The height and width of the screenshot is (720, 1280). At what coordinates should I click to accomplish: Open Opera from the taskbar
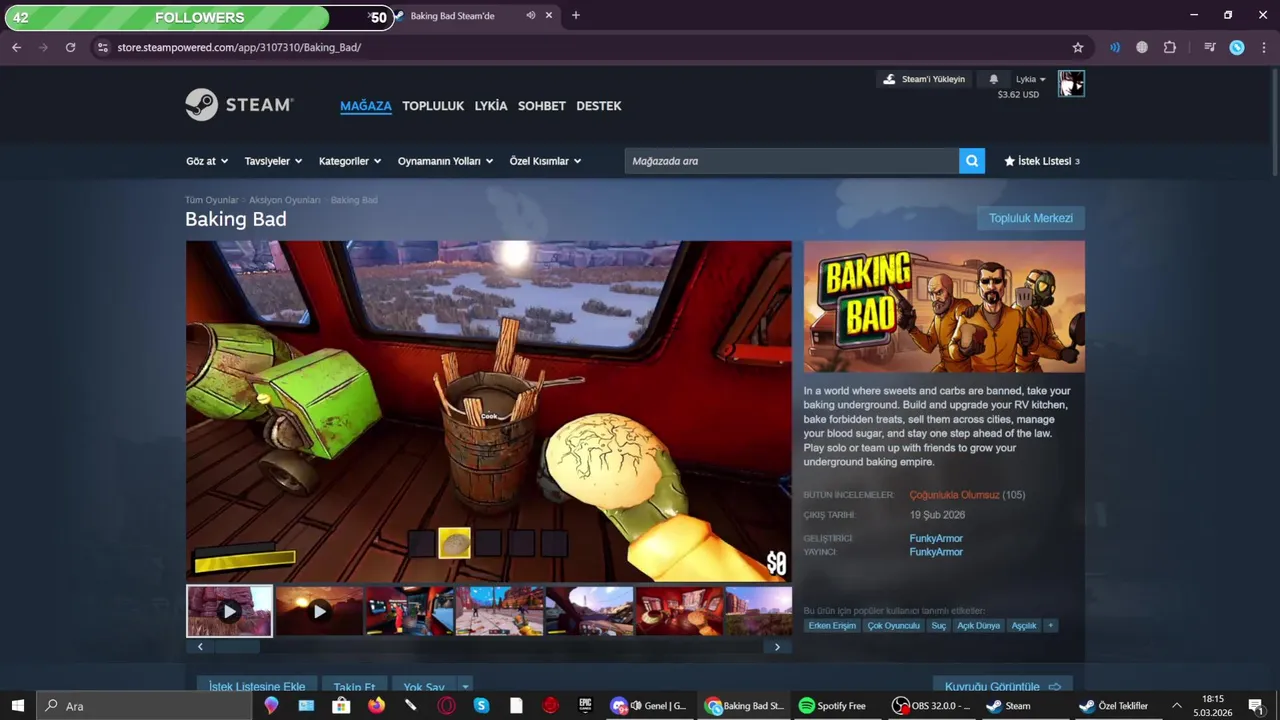[446, 706]
